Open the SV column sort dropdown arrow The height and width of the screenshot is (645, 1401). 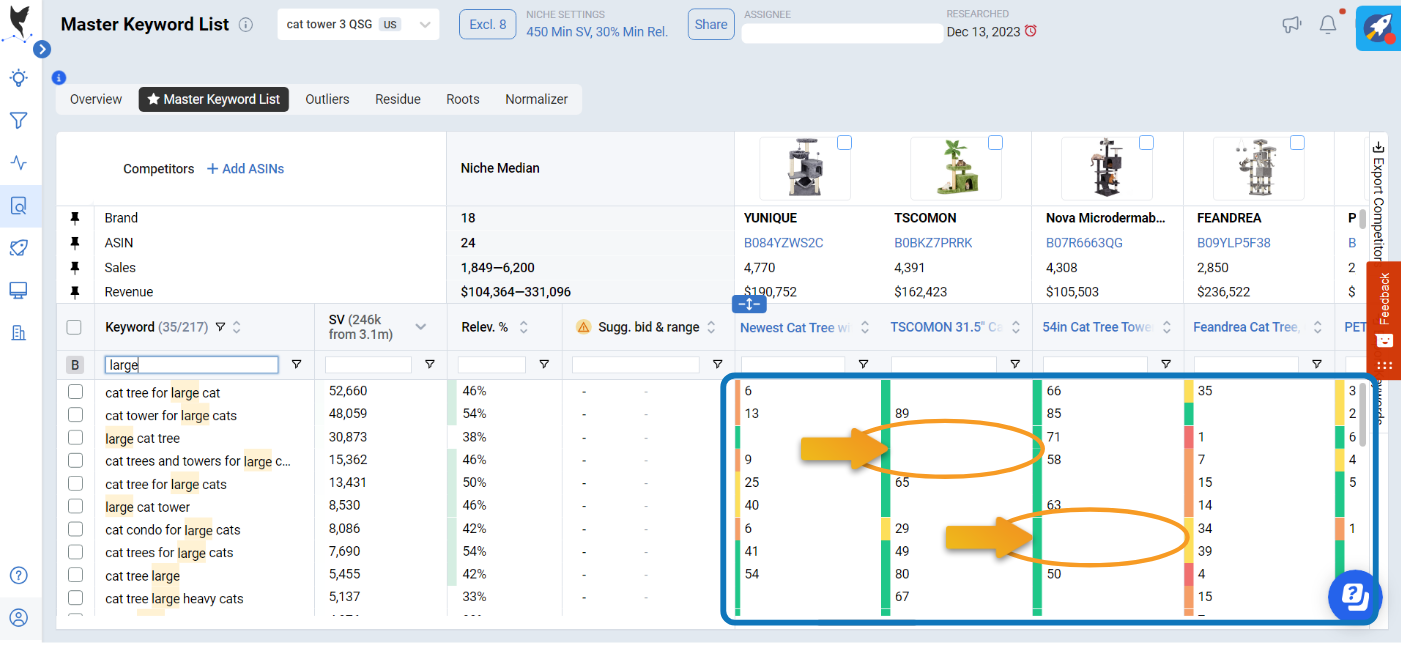pos(420,326)
